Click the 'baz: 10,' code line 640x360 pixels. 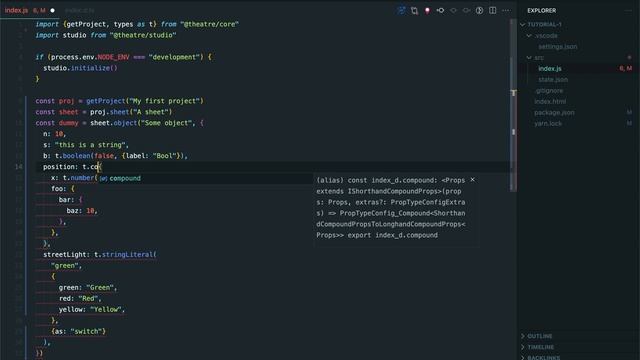(x=82, y=211)
